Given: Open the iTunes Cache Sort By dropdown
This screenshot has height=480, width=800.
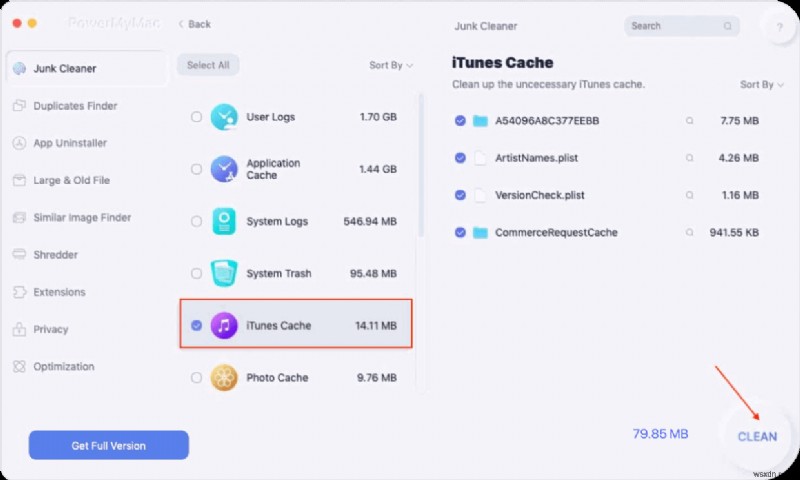Looking at the screenshot, I should (762, 85).
